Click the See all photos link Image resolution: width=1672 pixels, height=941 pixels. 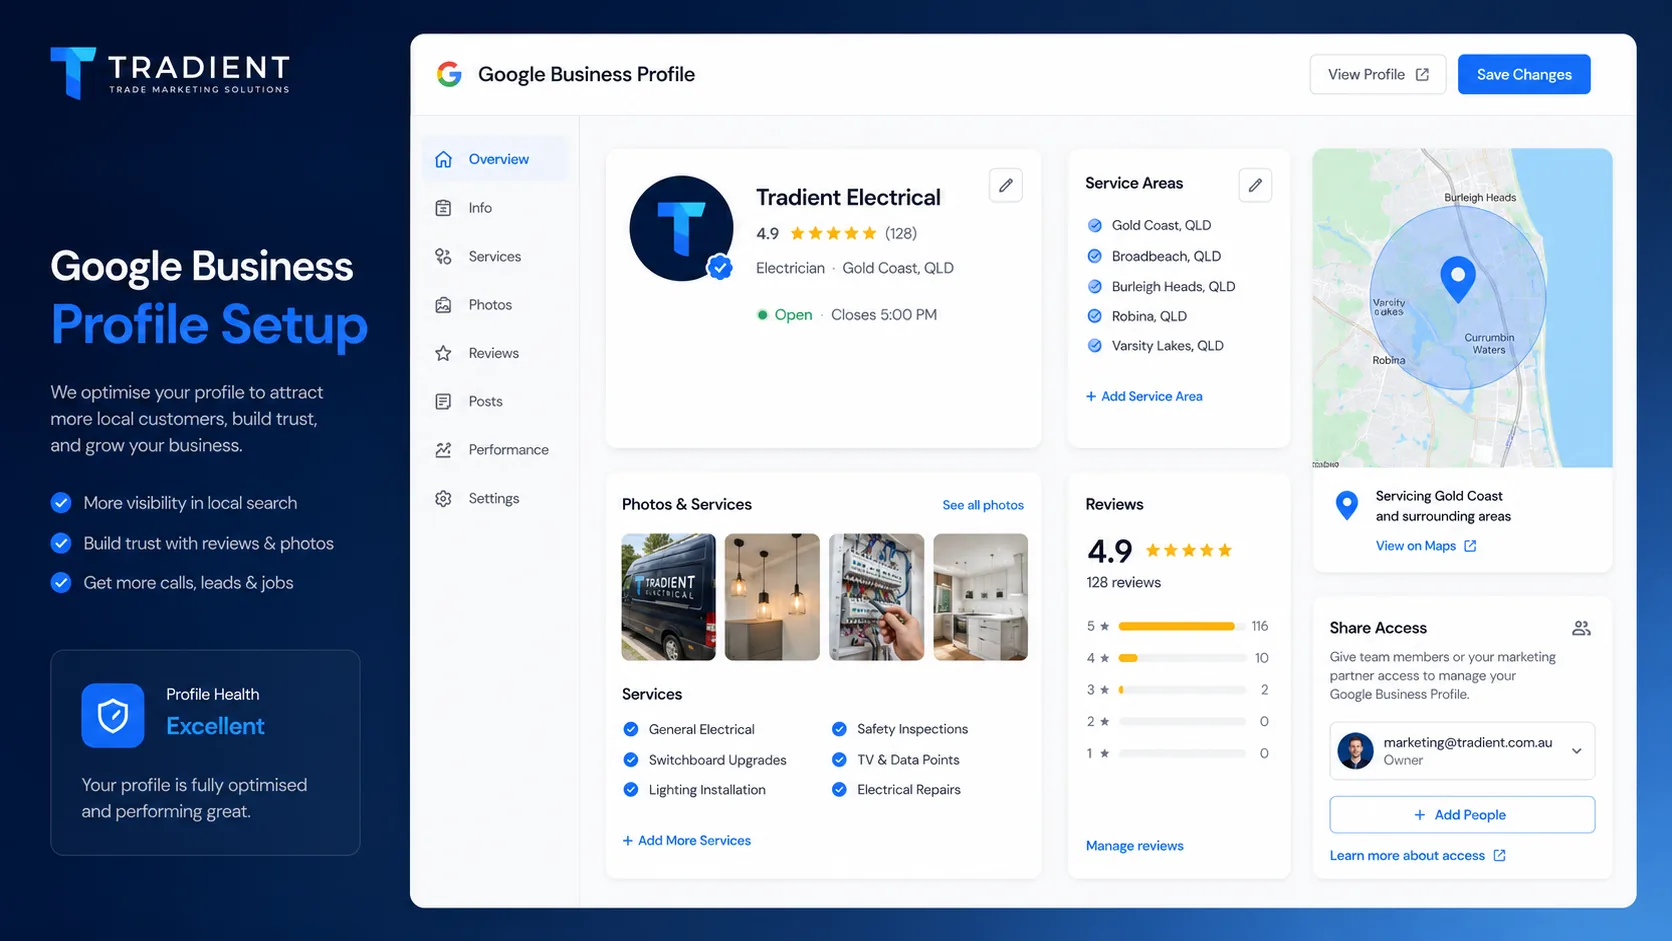tap(983, 505)
